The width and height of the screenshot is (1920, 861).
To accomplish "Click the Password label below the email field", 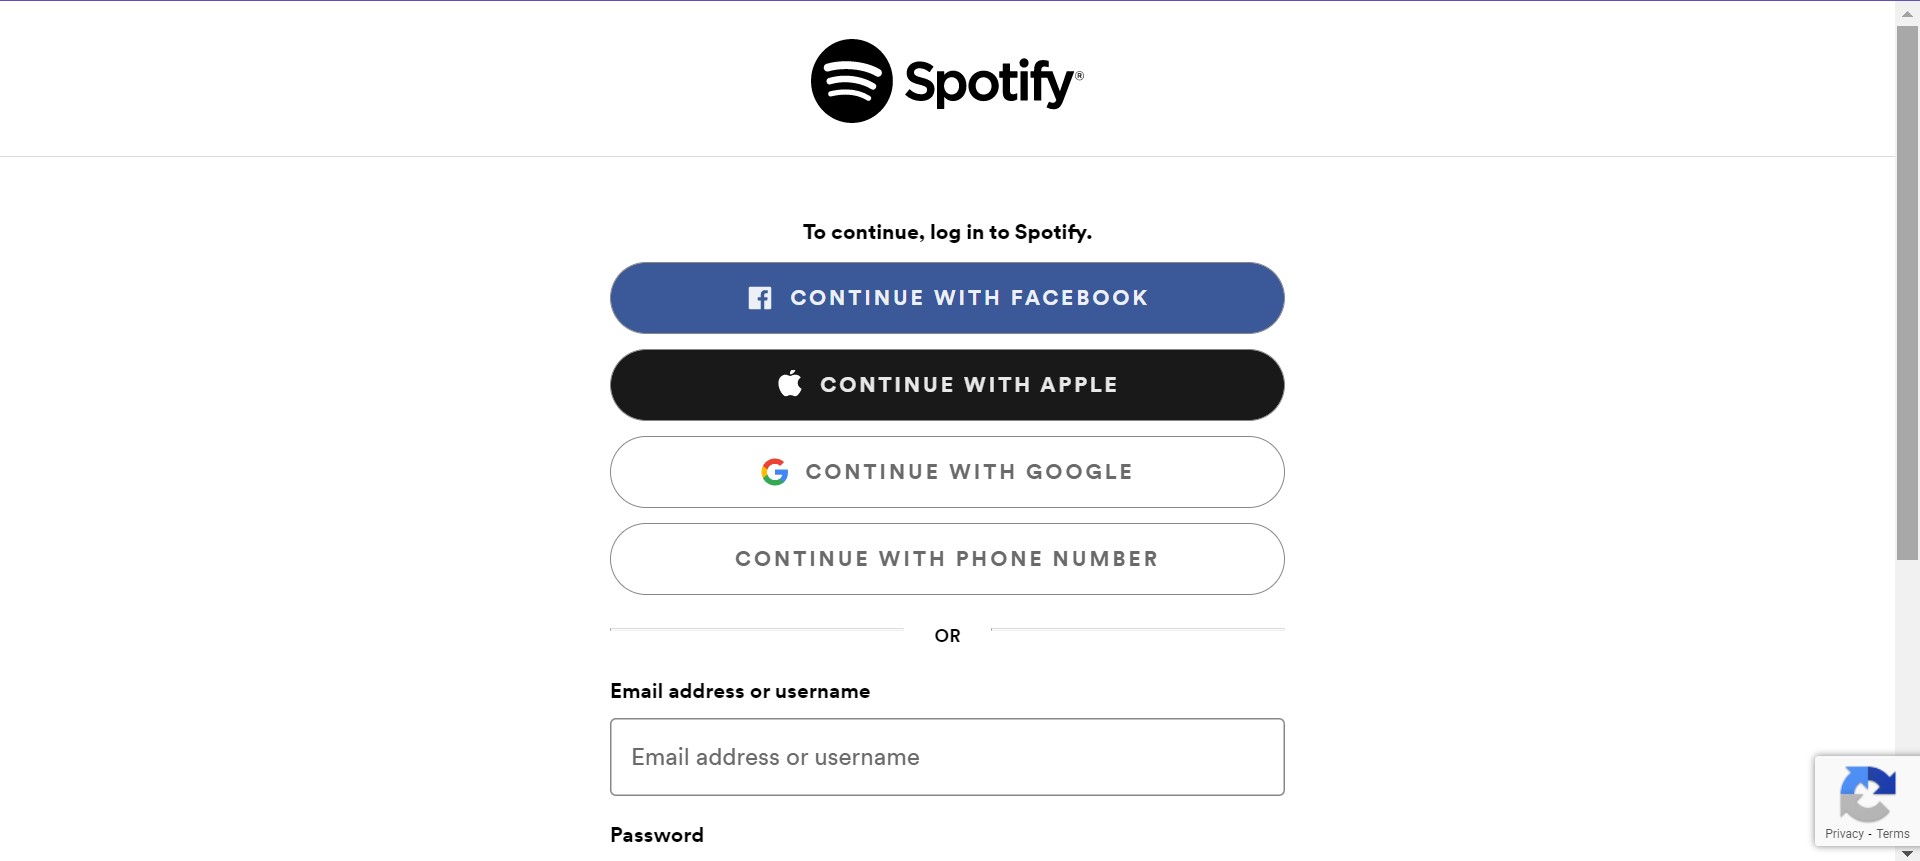I will tap(656, 834).
